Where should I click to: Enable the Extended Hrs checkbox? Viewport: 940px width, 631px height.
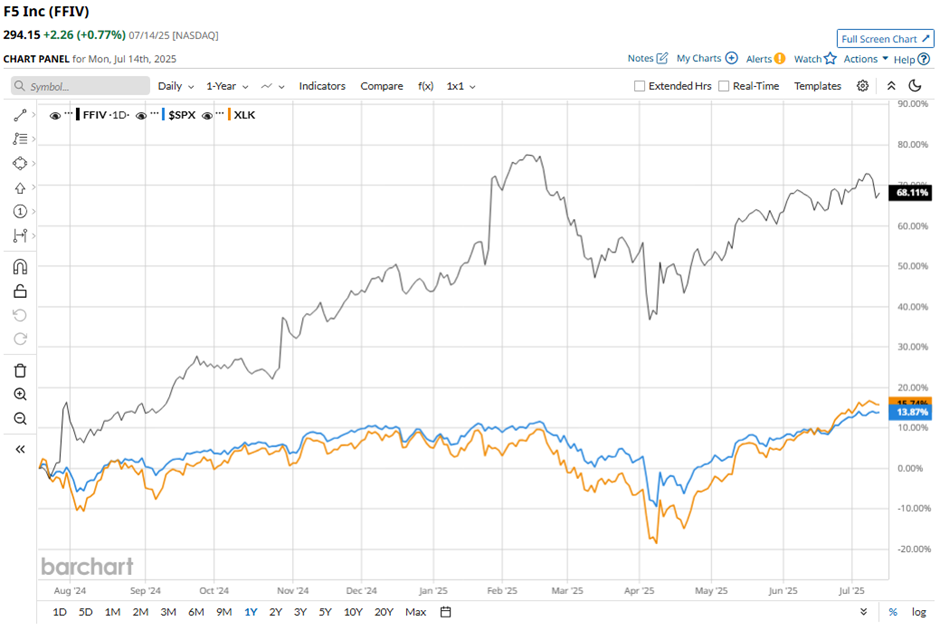[640, 86]
